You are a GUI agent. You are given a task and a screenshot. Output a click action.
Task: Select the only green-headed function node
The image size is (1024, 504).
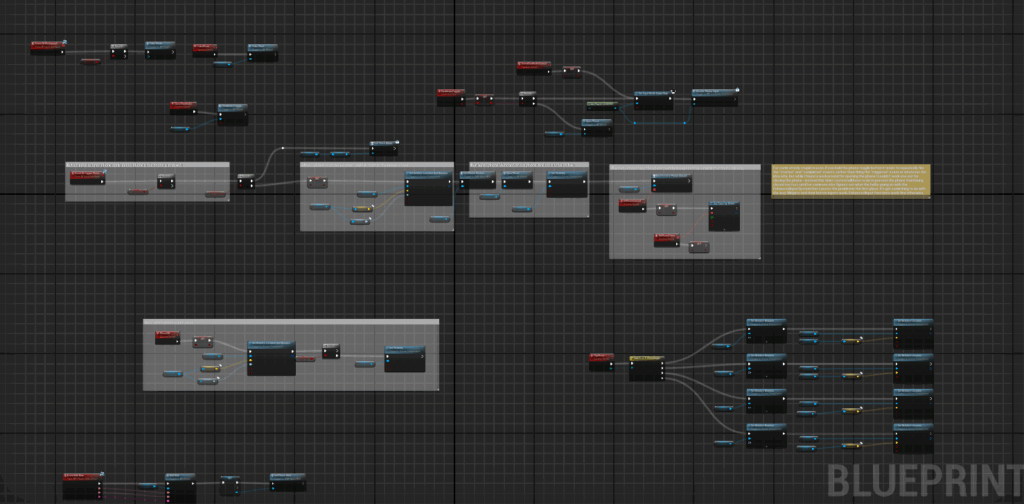click(x=600, y=104)
